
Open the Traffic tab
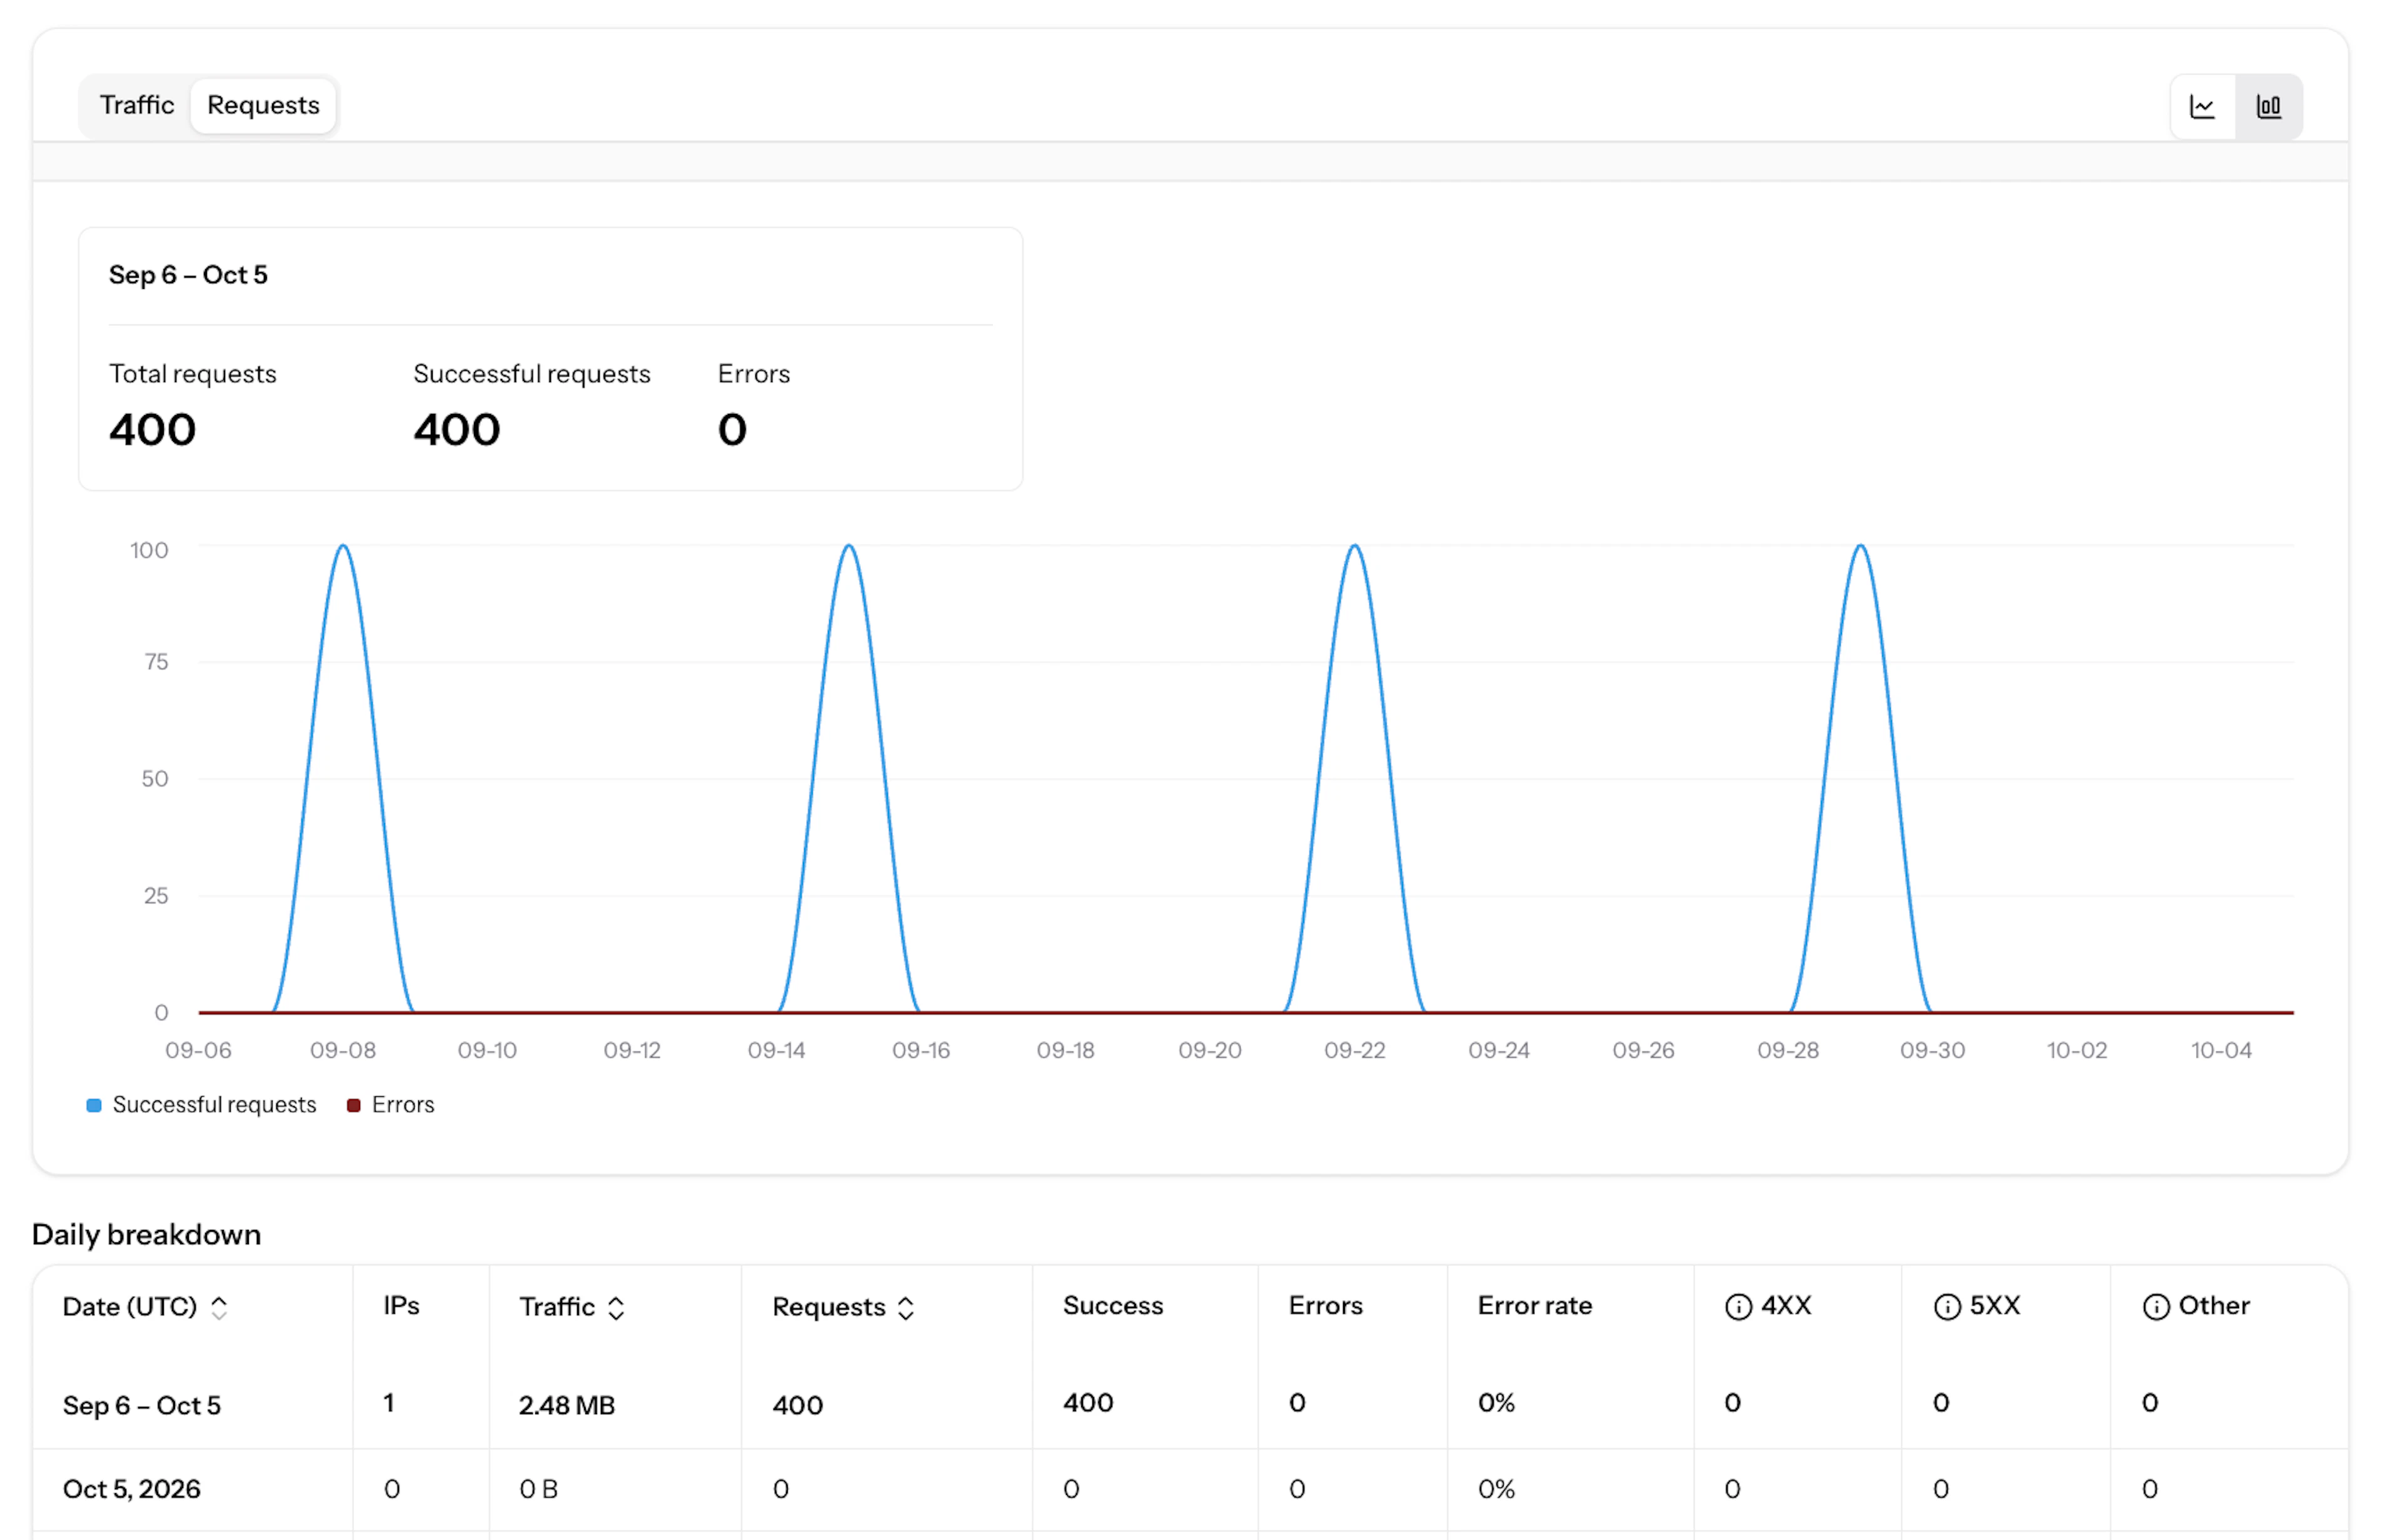point(137,105)
